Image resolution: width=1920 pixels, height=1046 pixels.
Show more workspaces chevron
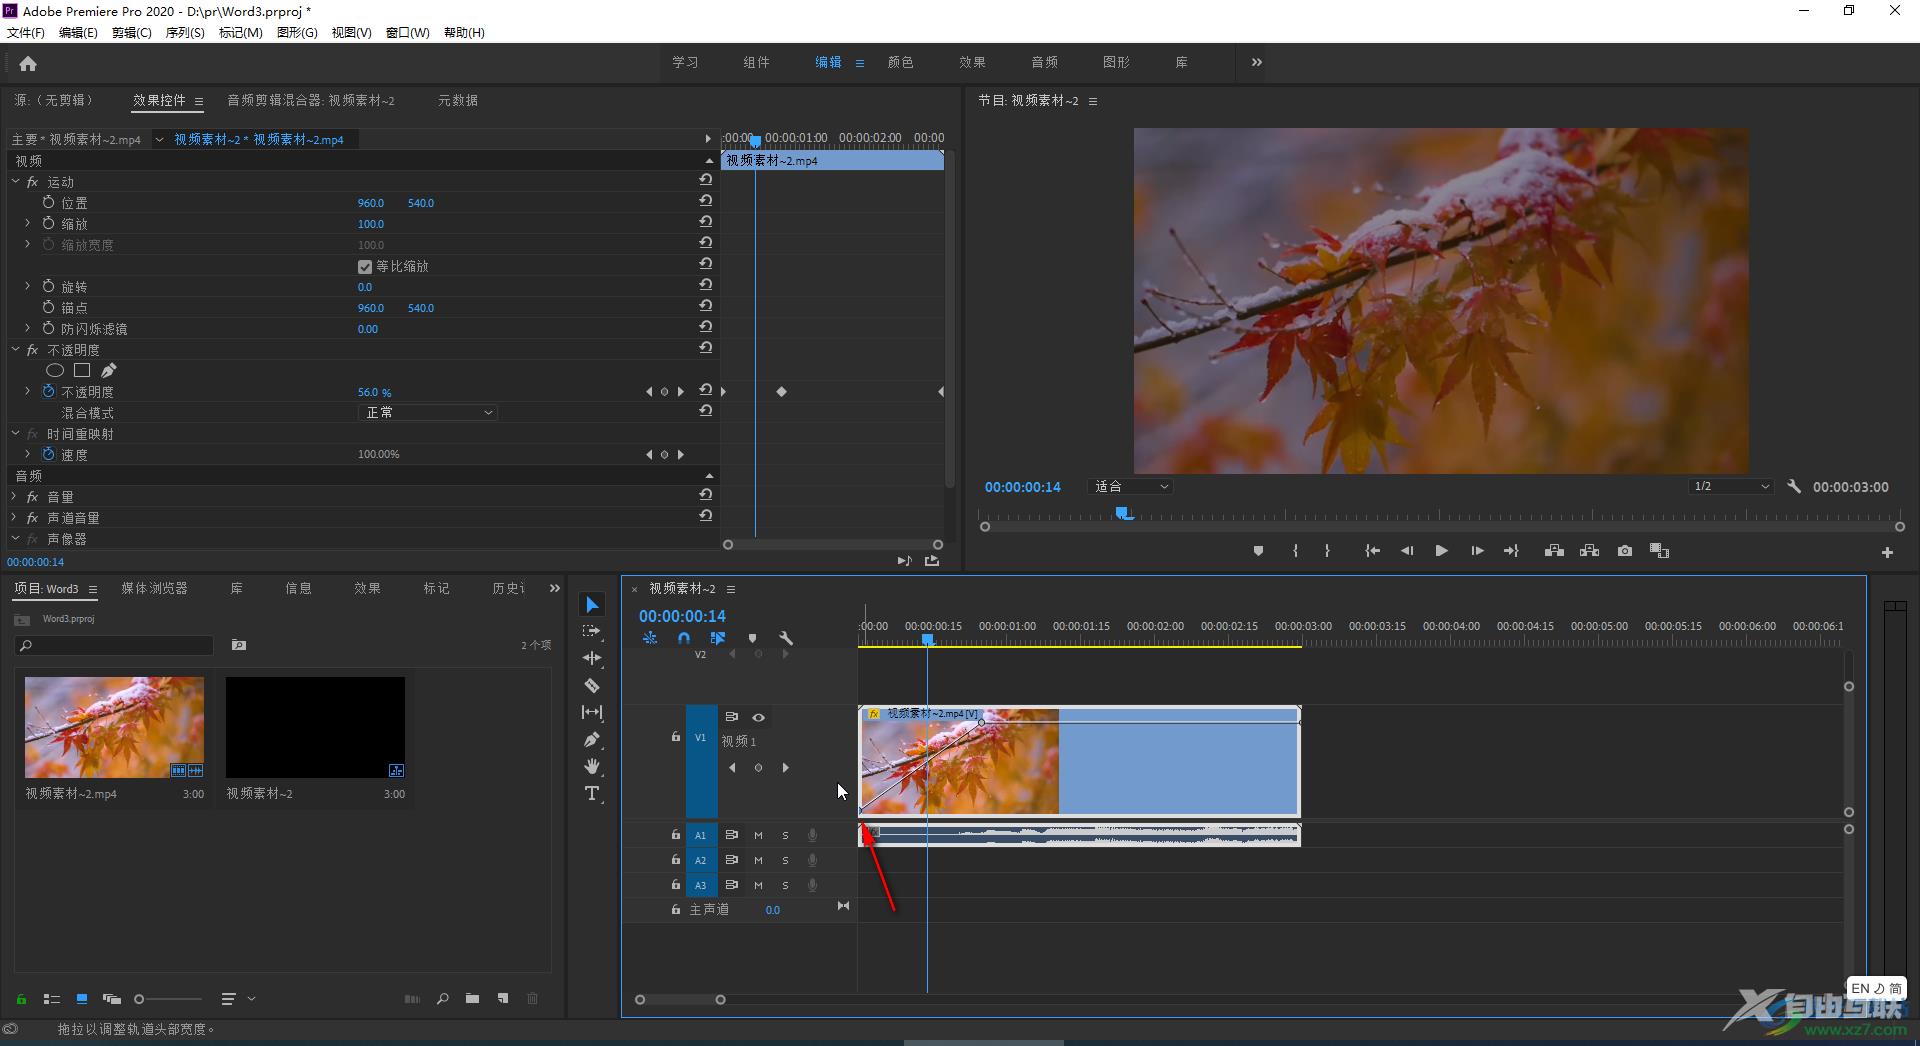[x=1256, y=62]
